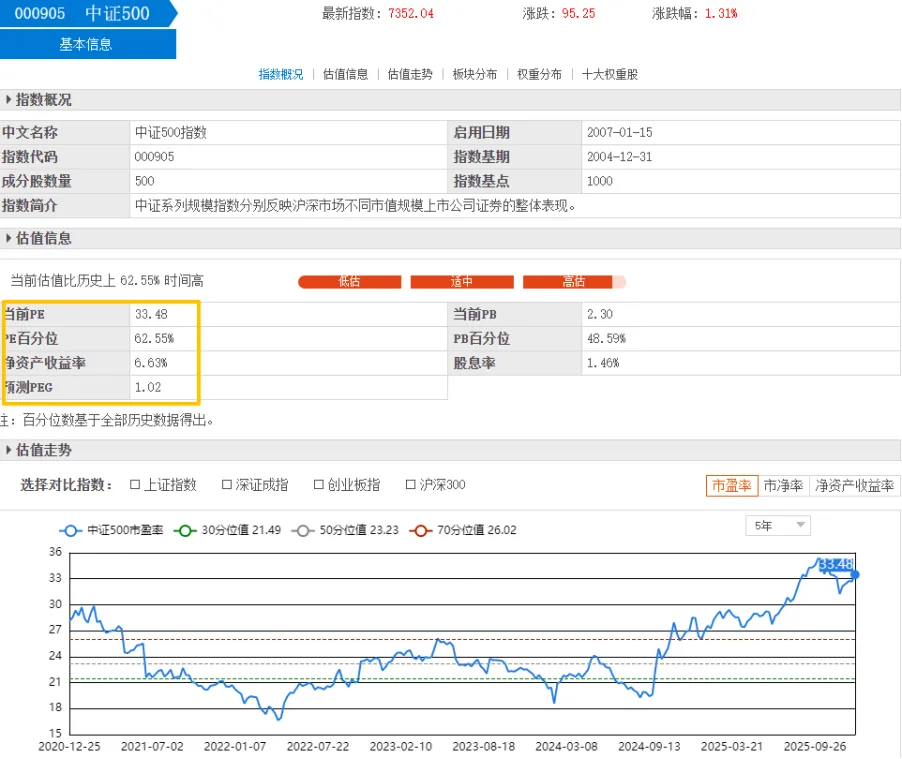Collapse the 指数概况 section arrow

pos(9,100)
